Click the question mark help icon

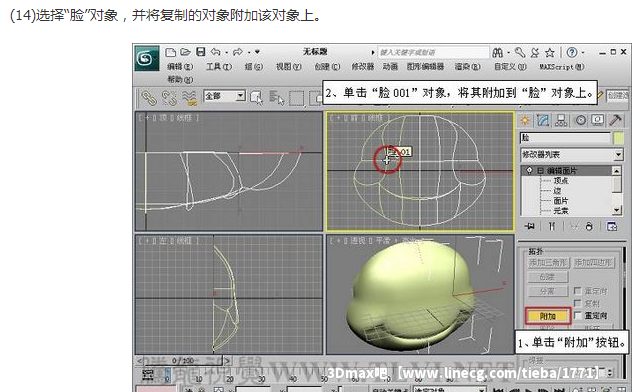(x=572, y=53)
